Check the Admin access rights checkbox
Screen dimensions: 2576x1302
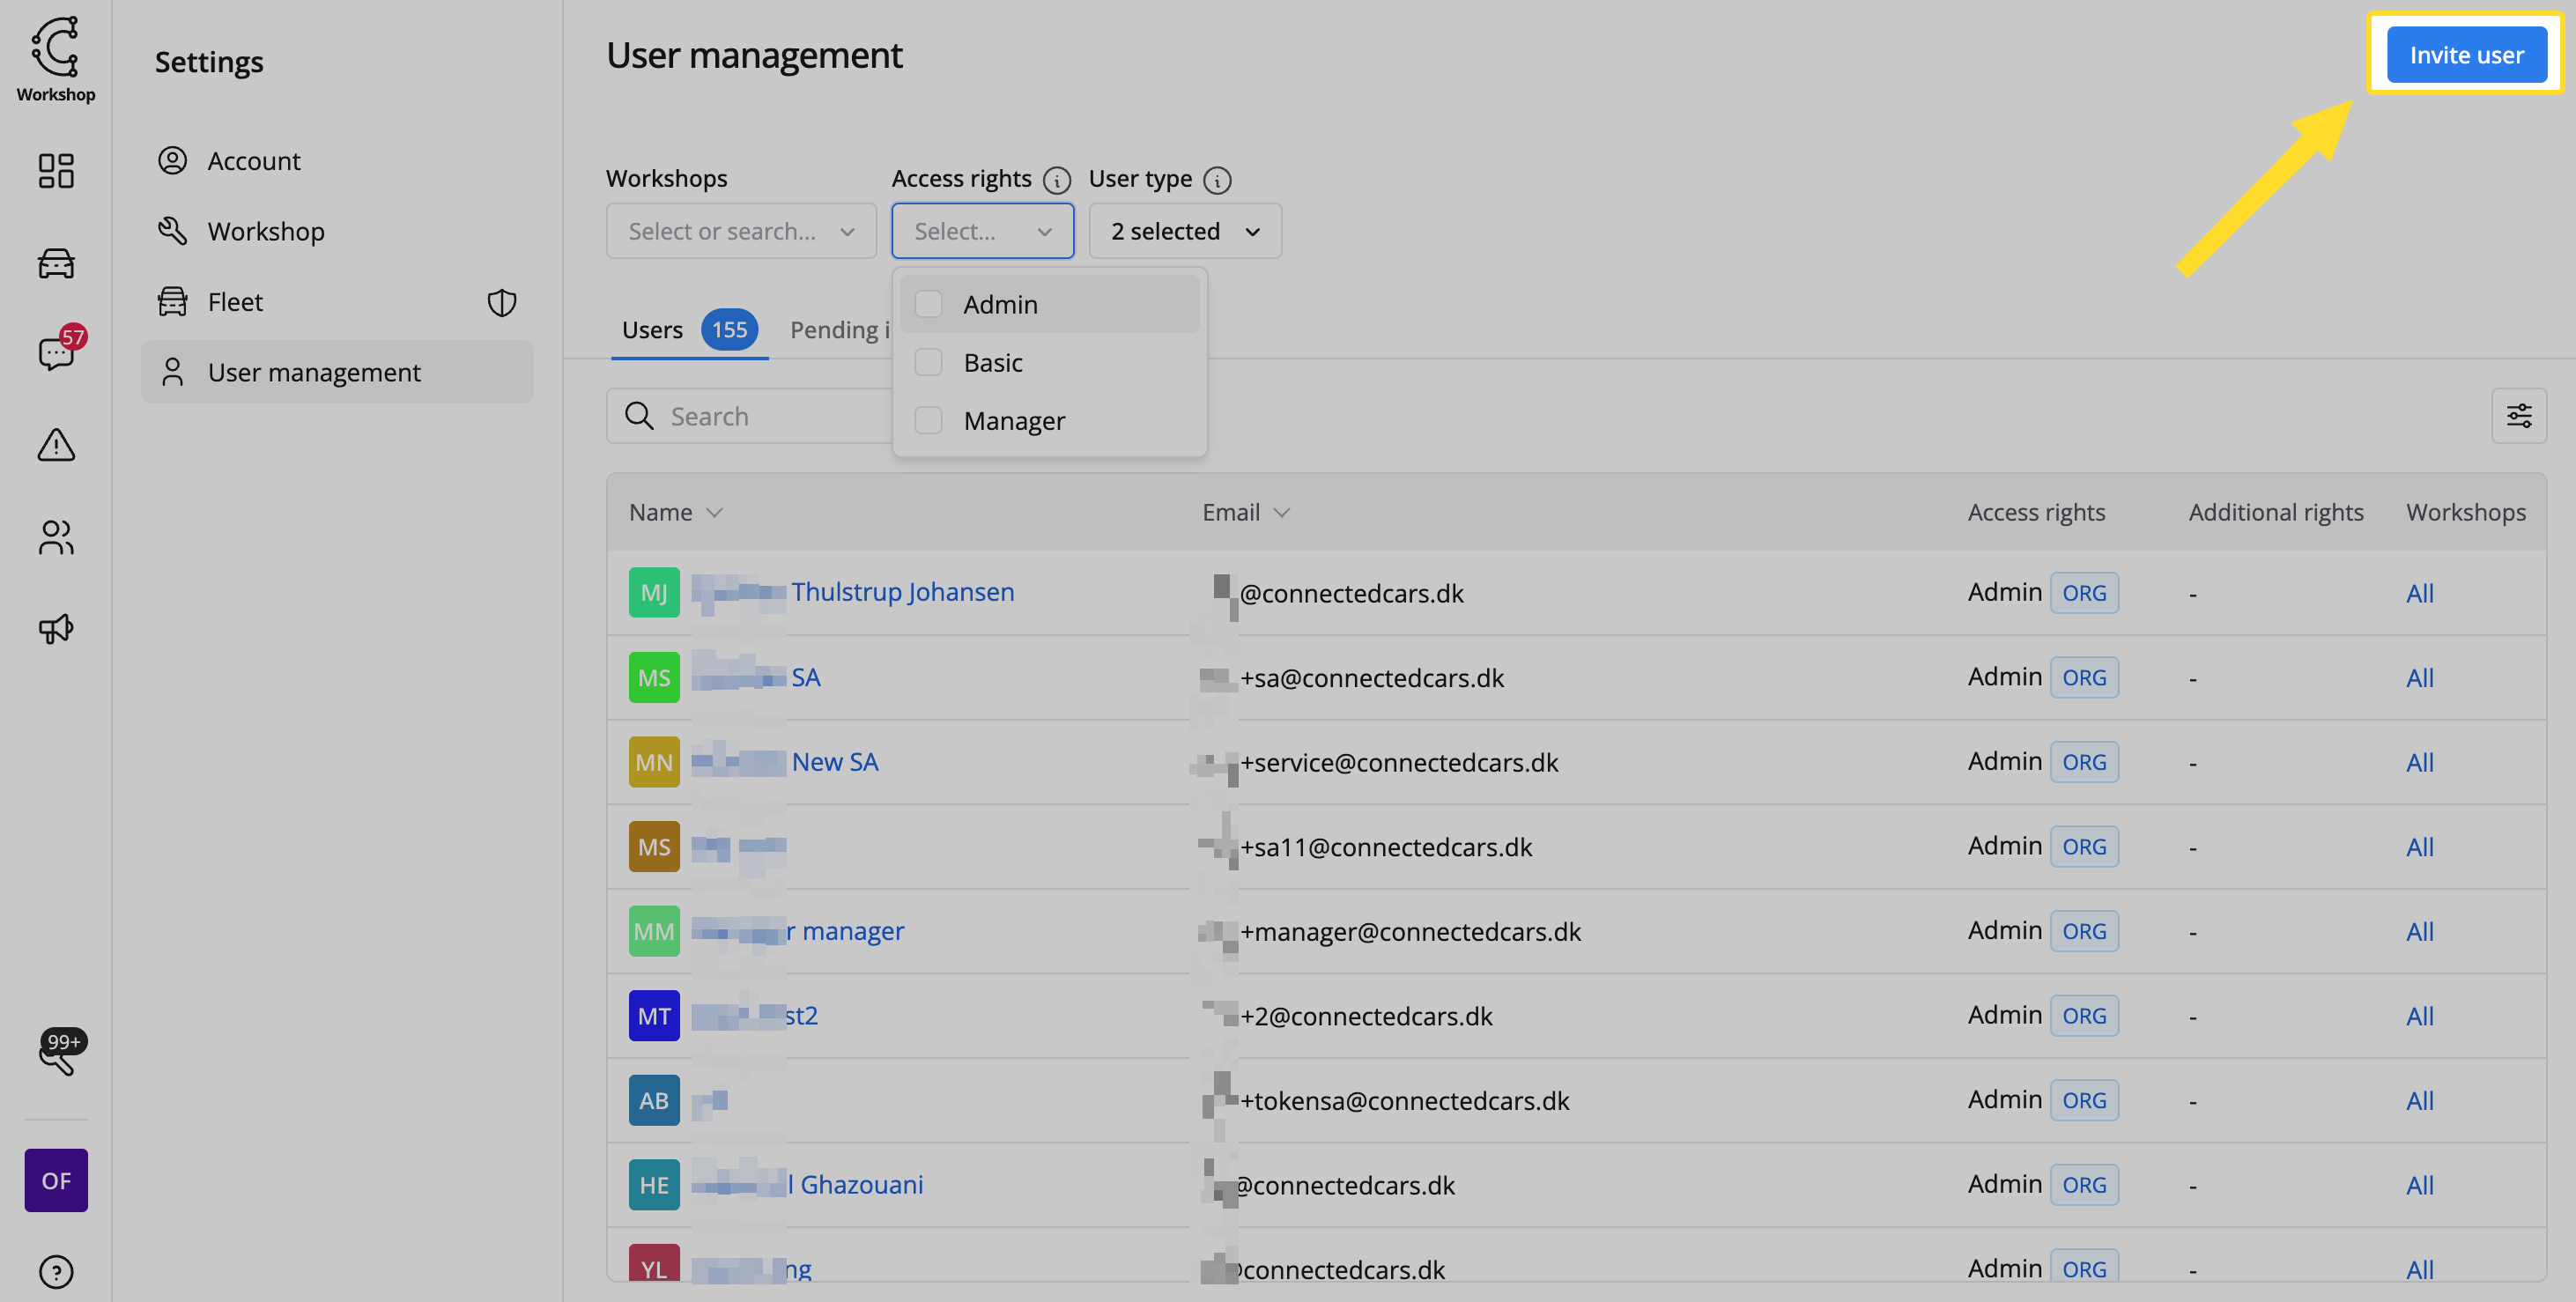tap(928, 304)
